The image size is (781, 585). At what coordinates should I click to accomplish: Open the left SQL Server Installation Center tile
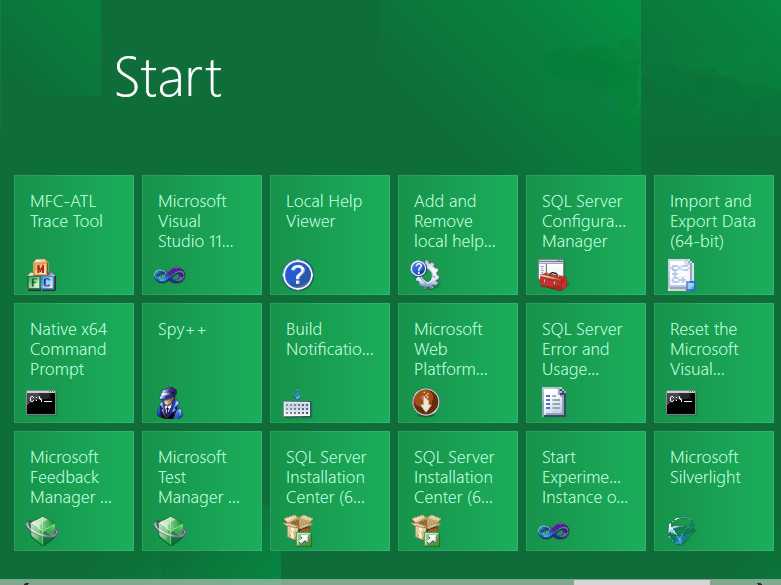329,491
